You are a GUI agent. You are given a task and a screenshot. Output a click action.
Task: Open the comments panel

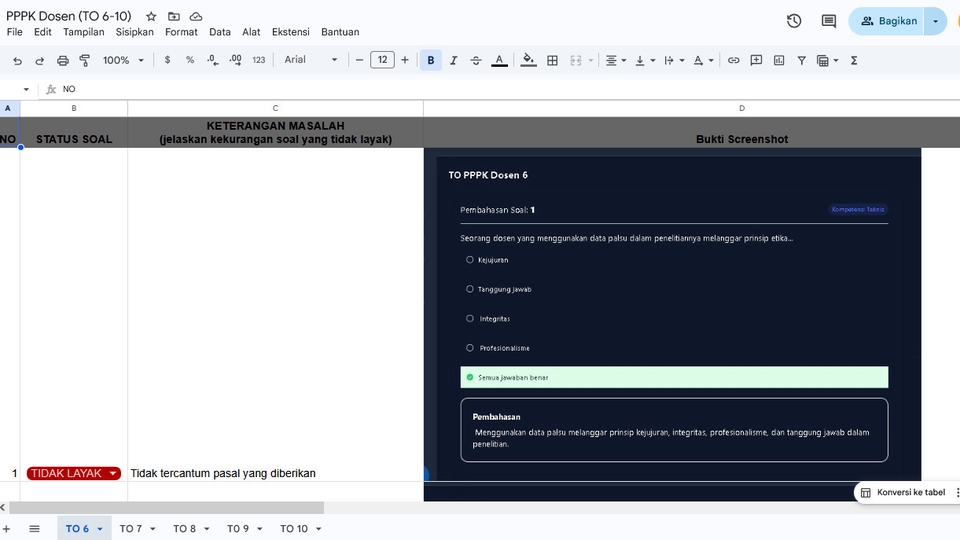[x=828, y=21]
